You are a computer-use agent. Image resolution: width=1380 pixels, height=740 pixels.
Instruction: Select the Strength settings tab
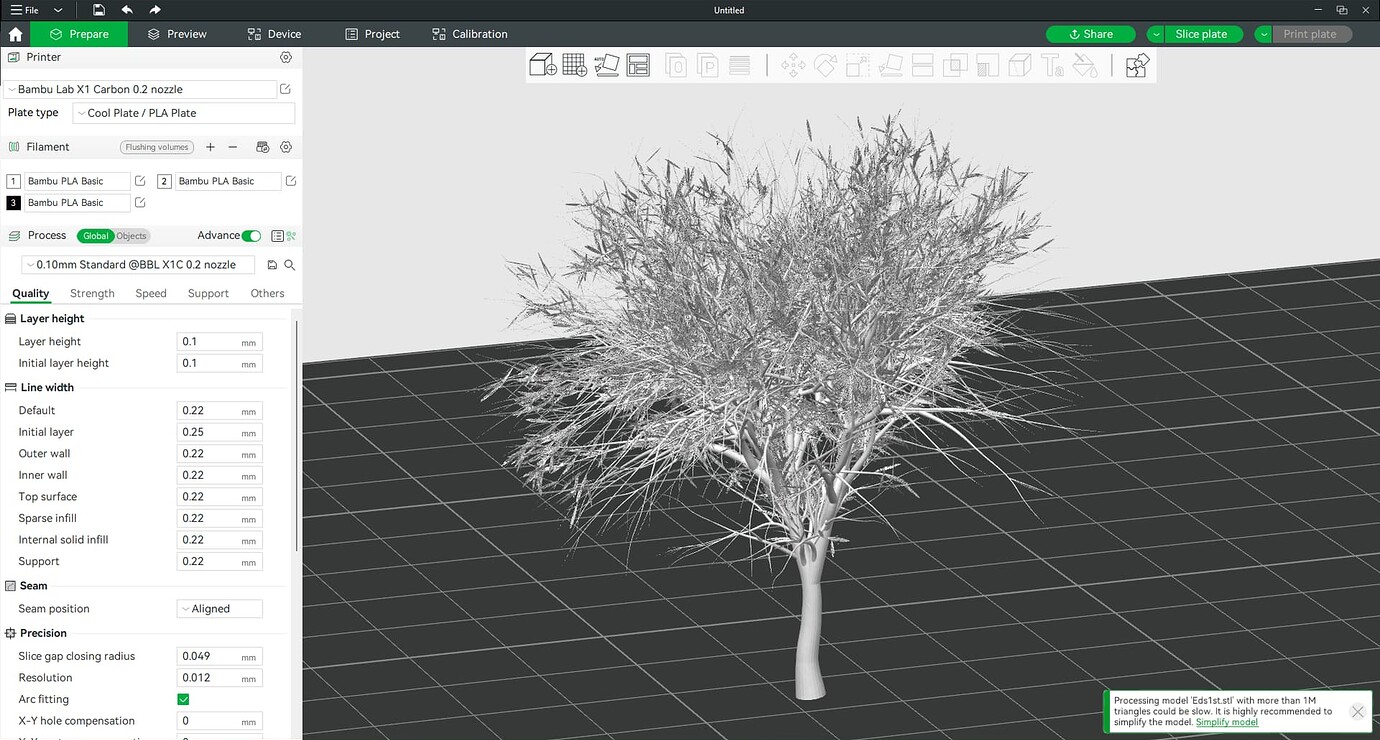92,293
